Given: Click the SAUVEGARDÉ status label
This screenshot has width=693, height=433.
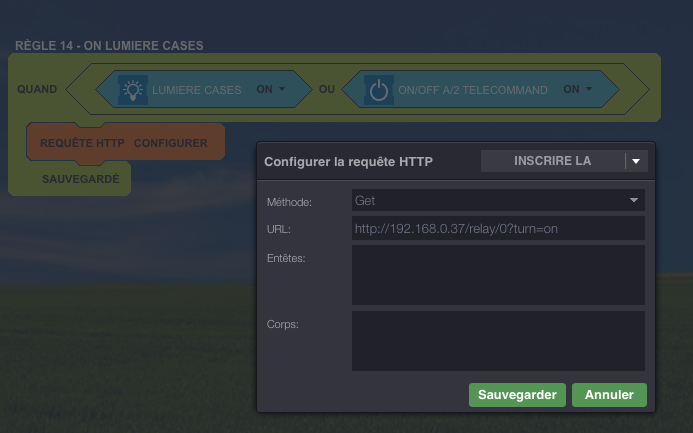Looking at the screenshot, I should [81, 179].
